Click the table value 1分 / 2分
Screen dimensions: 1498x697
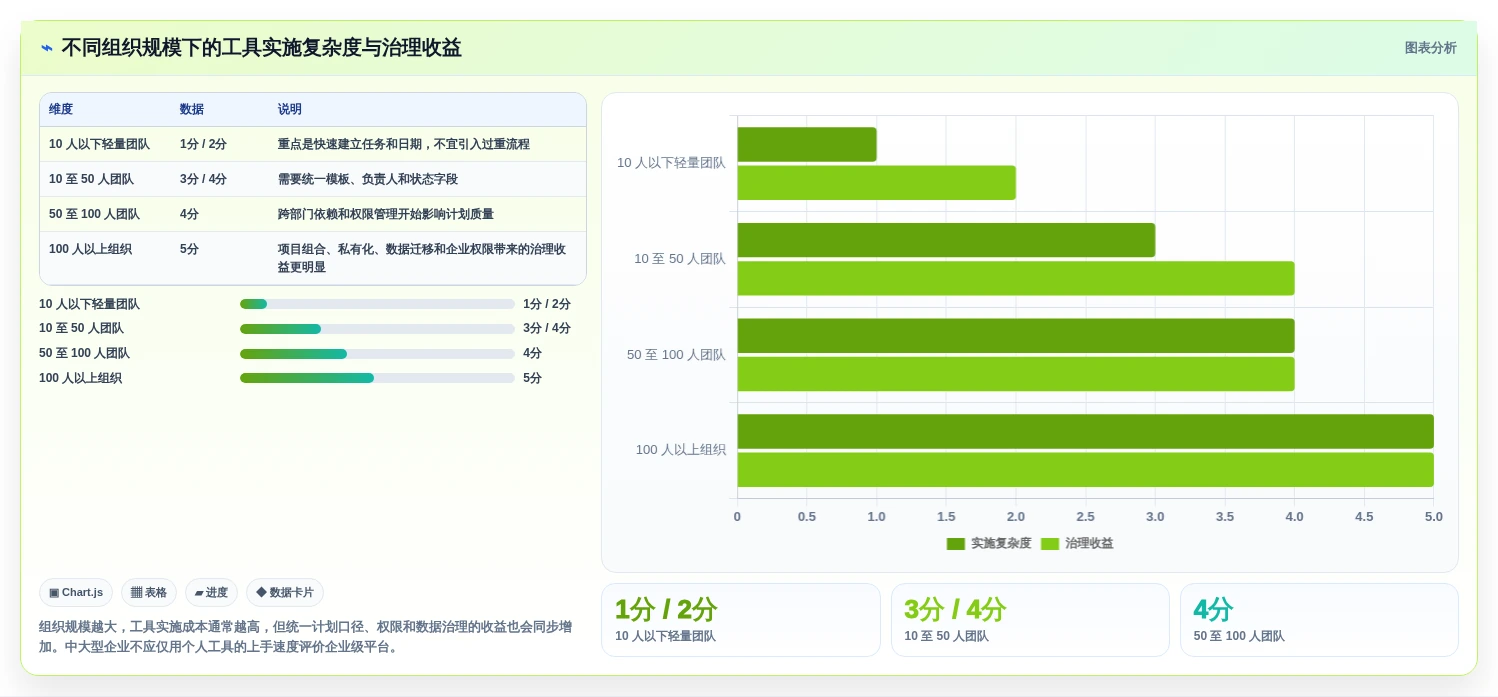pos(203,144)
